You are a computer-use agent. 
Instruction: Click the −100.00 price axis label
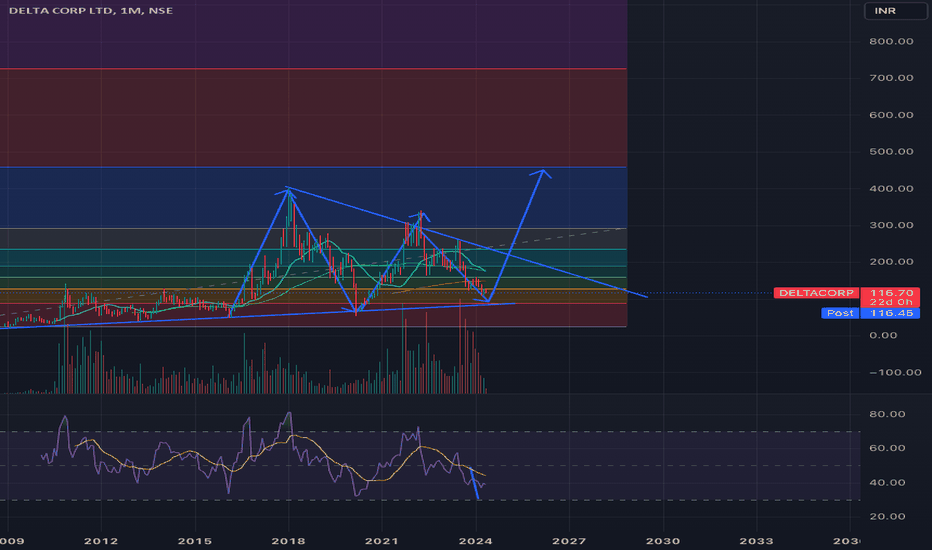click(x=895, y=372)
